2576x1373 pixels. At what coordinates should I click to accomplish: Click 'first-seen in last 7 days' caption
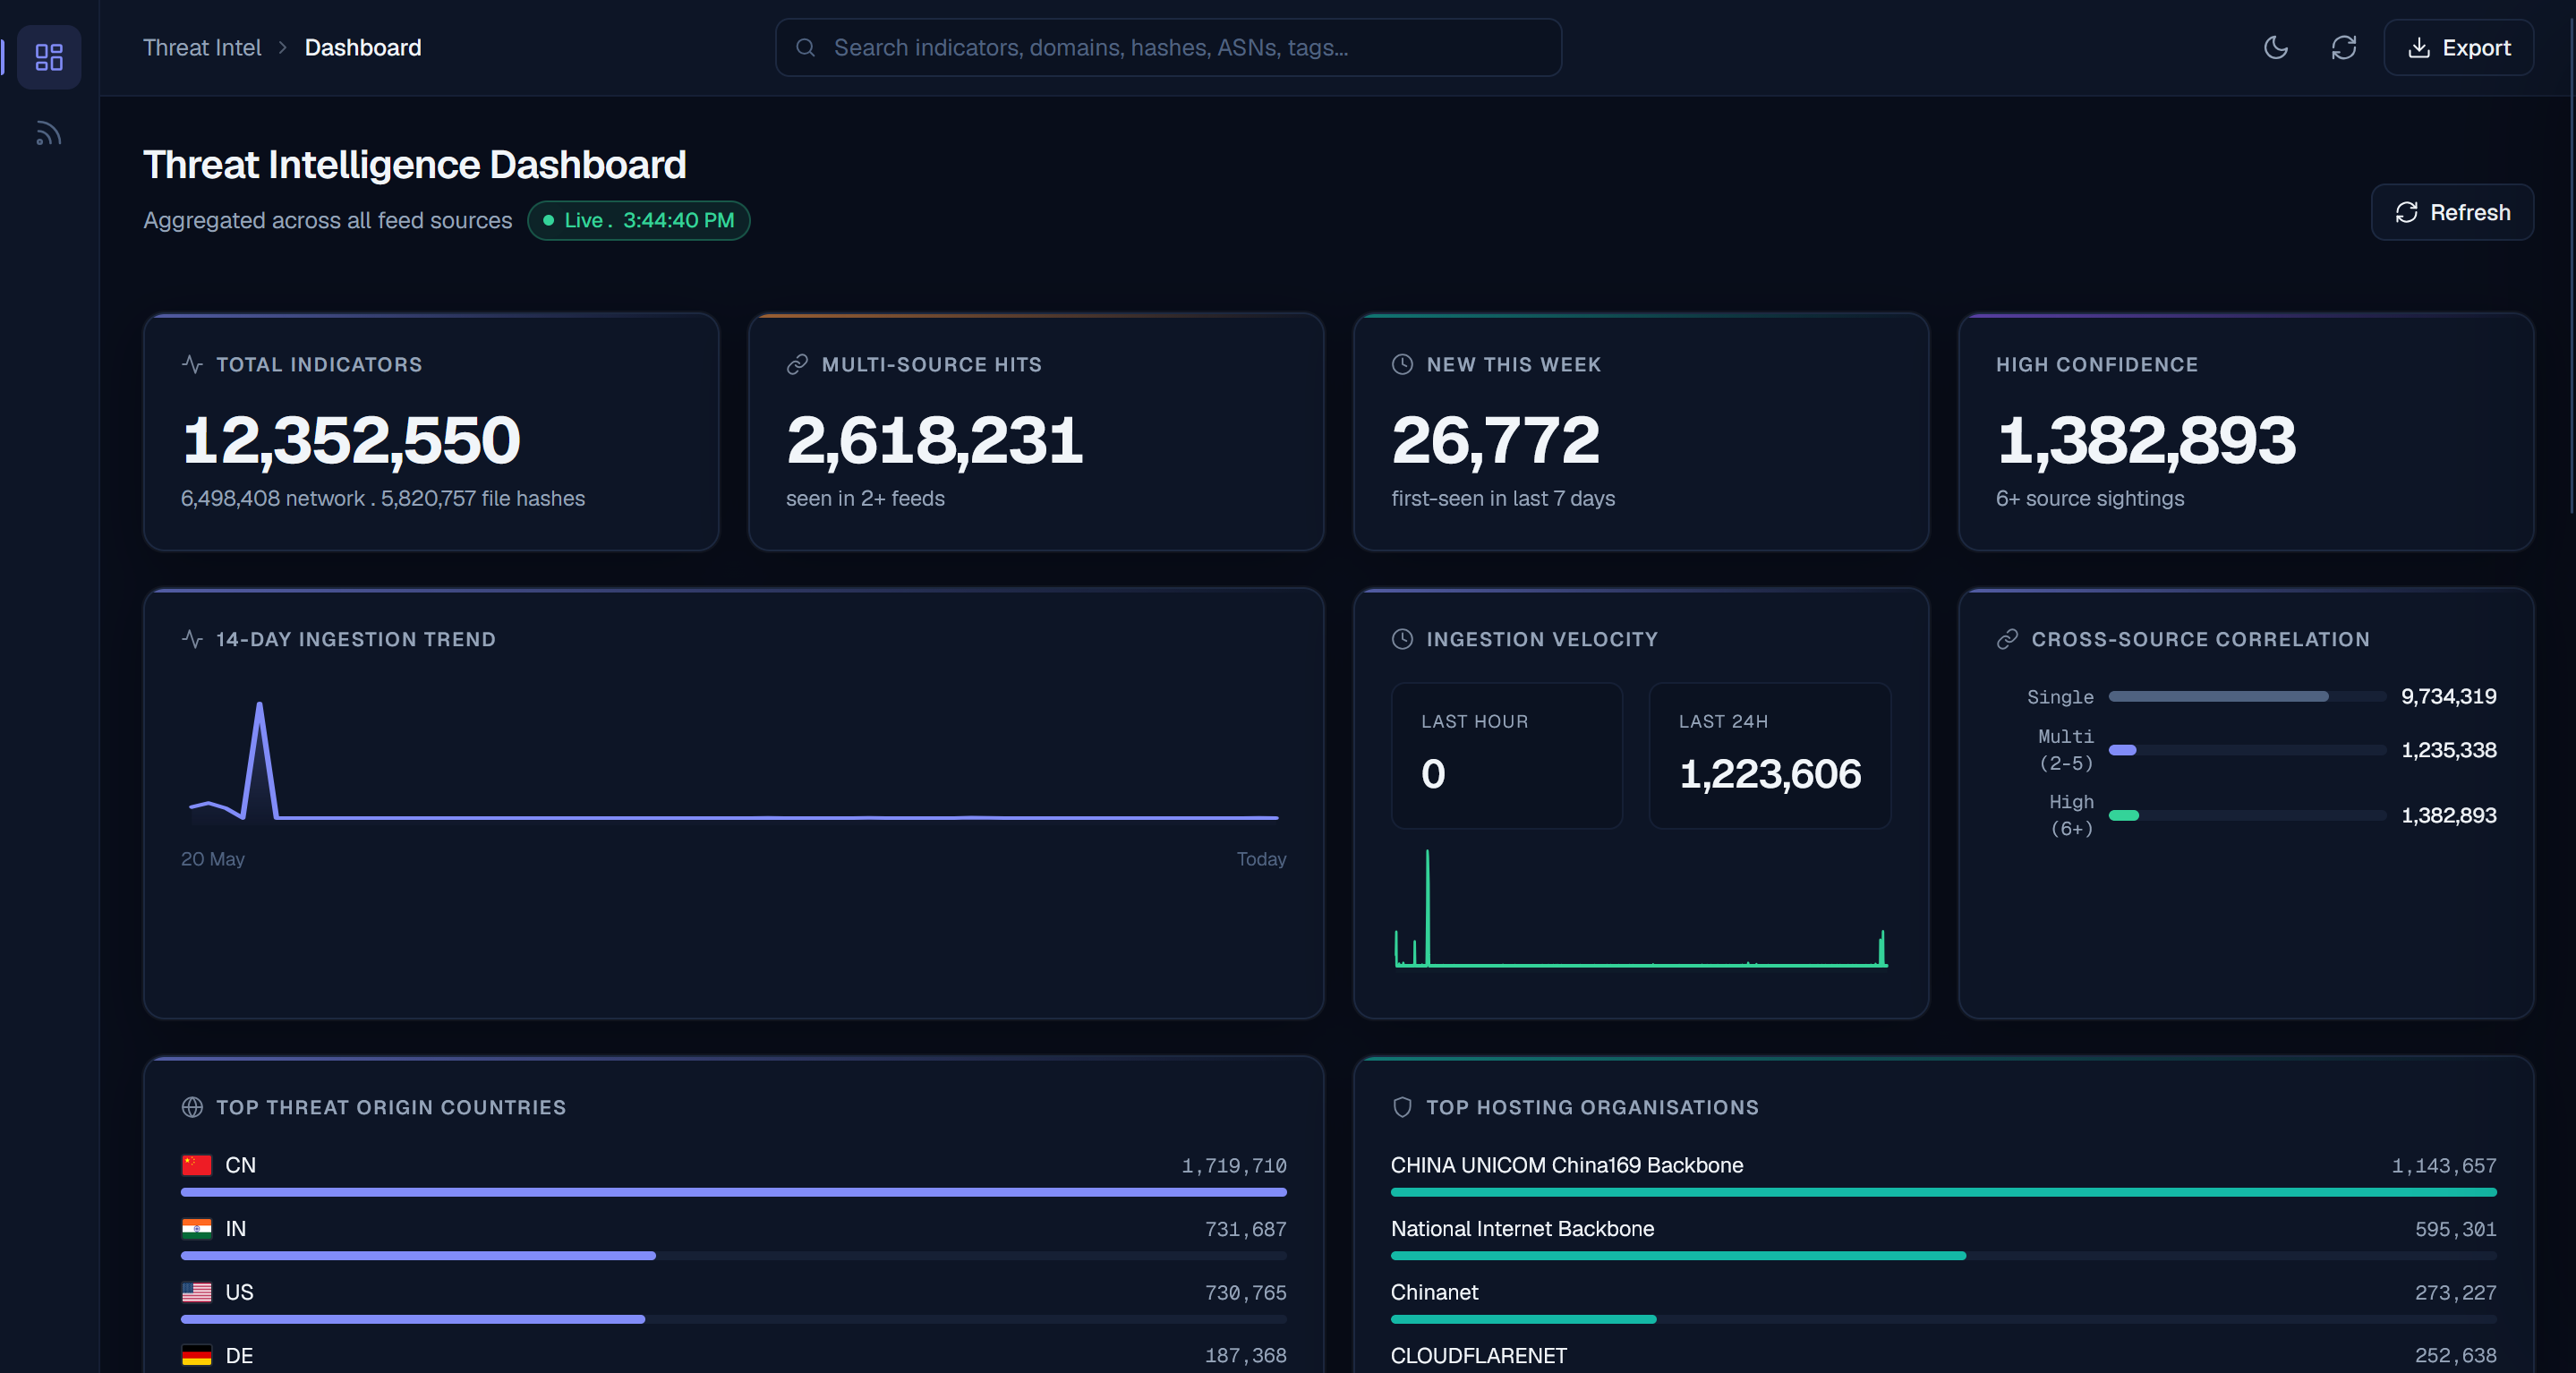click(1503, 498)
